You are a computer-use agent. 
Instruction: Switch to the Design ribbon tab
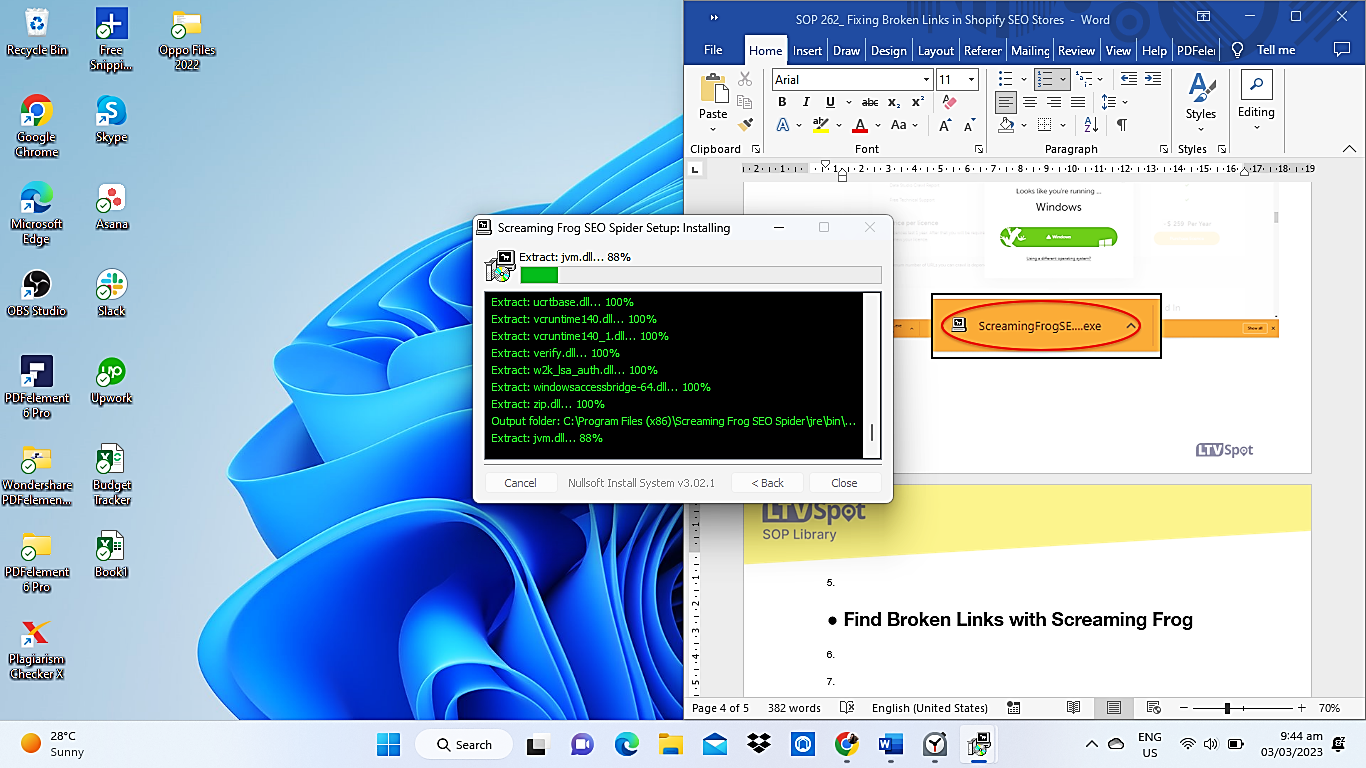coord(888,50)
